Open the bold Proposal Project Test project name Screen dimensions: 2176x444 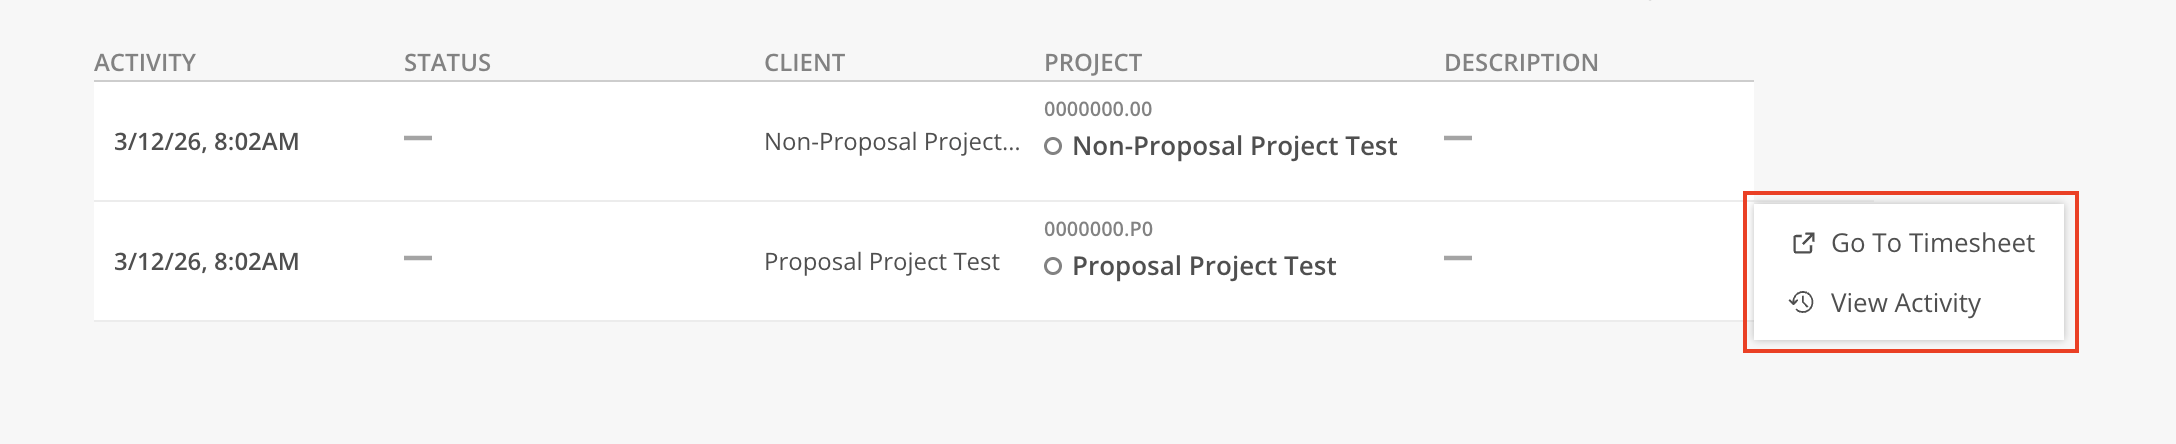pos(1204,266)
